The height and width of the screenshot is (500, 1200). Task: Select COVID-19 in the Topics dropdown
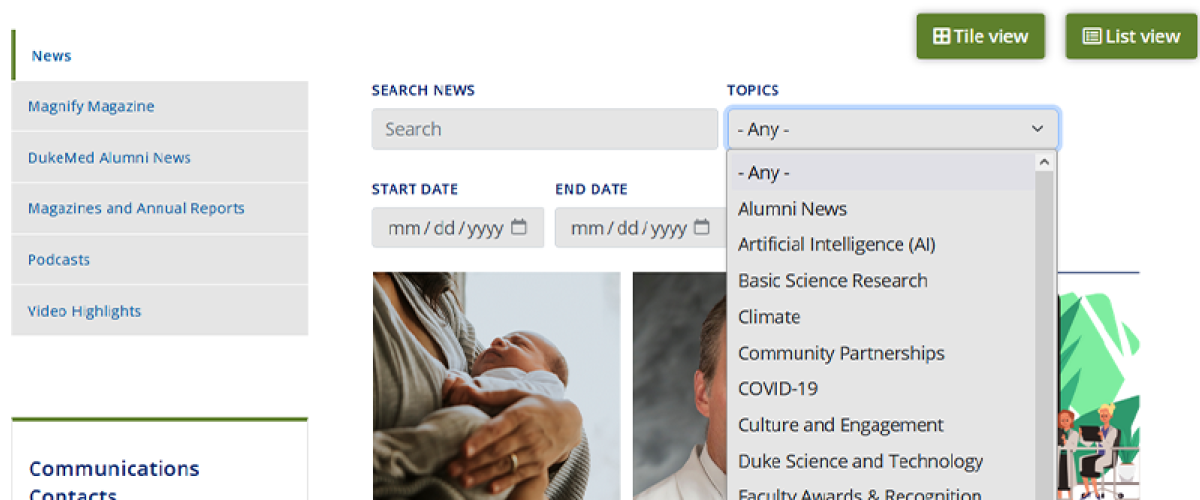[778, 389]
